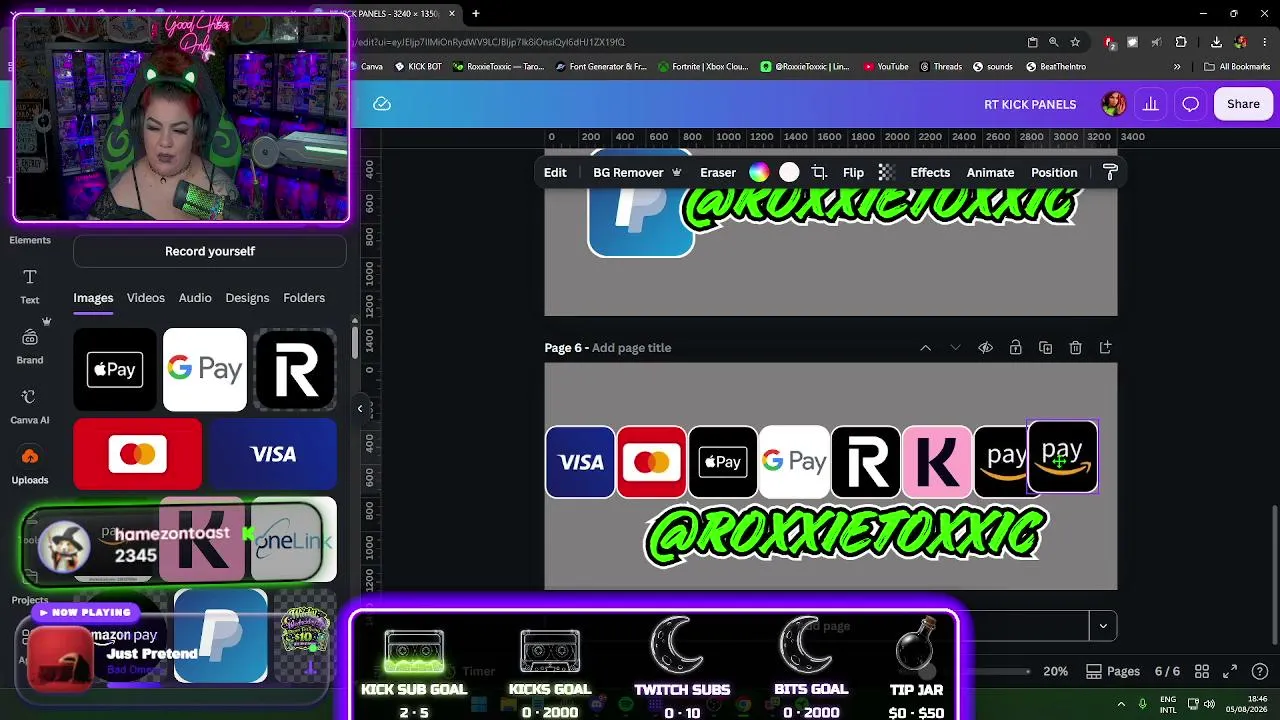This screenshot has width=1280, height=720.
Task: Open the Pages view
Action: [1113, 671]
